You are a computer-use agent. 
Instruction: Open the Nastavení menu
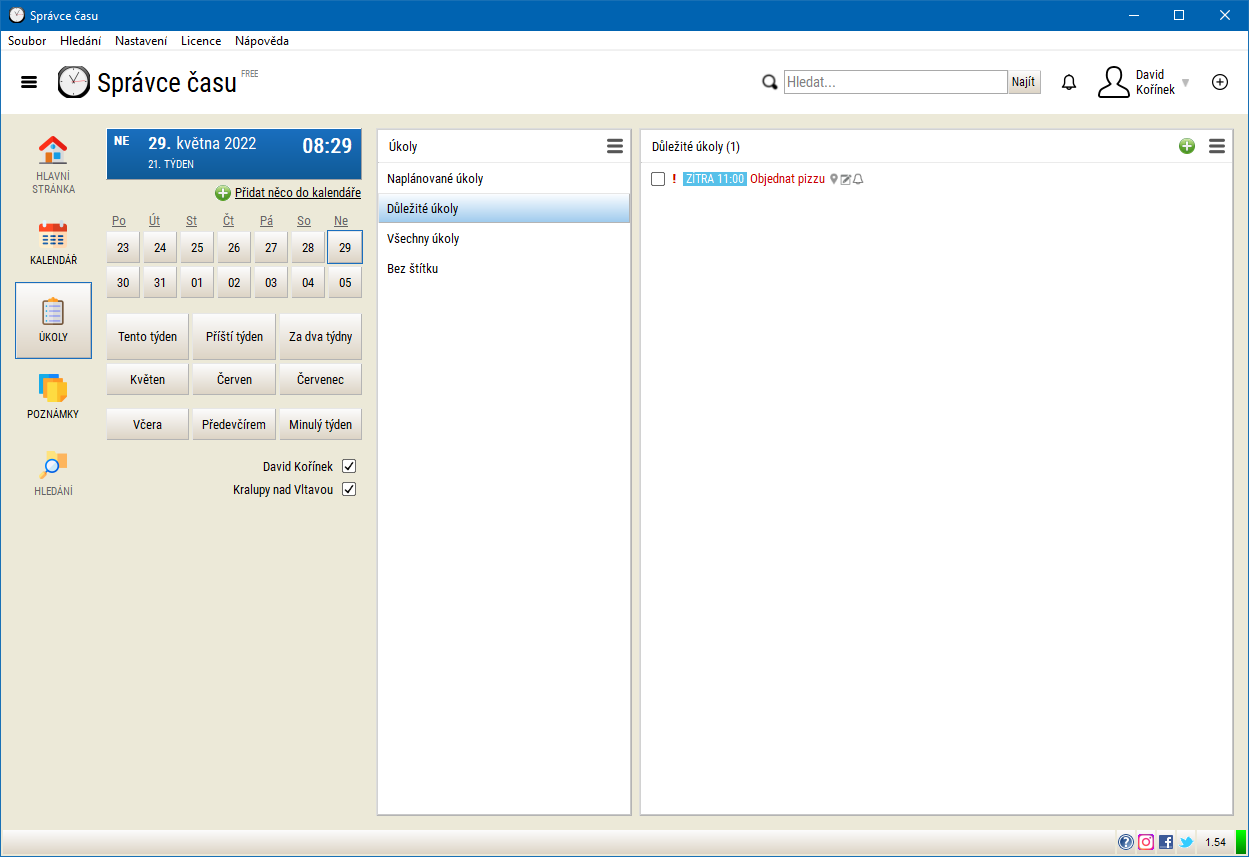click(141, 41)
